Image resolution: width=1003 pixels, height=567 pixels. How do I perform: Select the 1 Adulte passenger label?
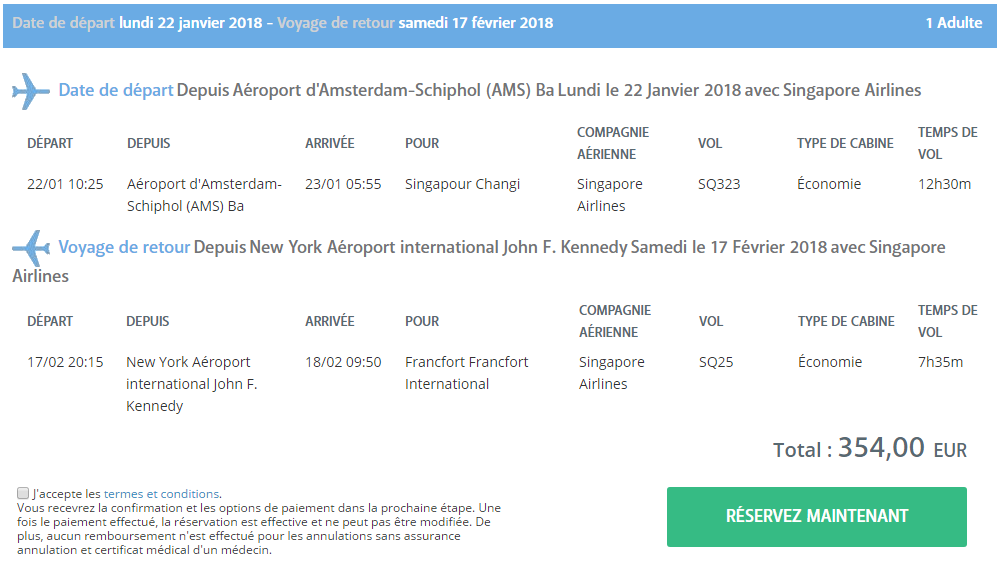click(954, 23)
